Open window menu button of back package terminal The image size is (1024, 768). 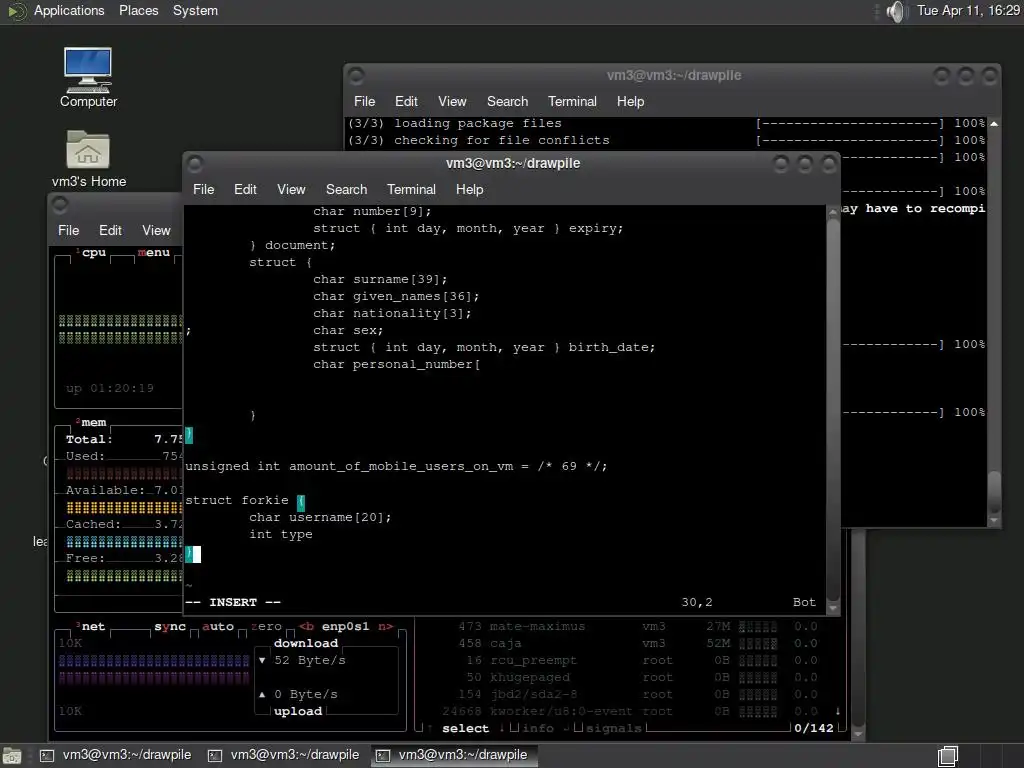pyautogui.click(x=356, y=76)
